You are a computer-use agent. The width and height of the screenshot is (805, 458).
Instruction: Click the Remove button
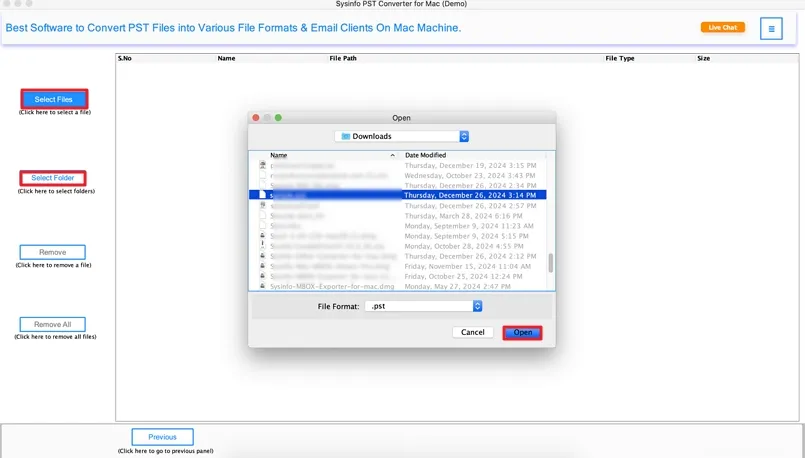click(52, 252)
